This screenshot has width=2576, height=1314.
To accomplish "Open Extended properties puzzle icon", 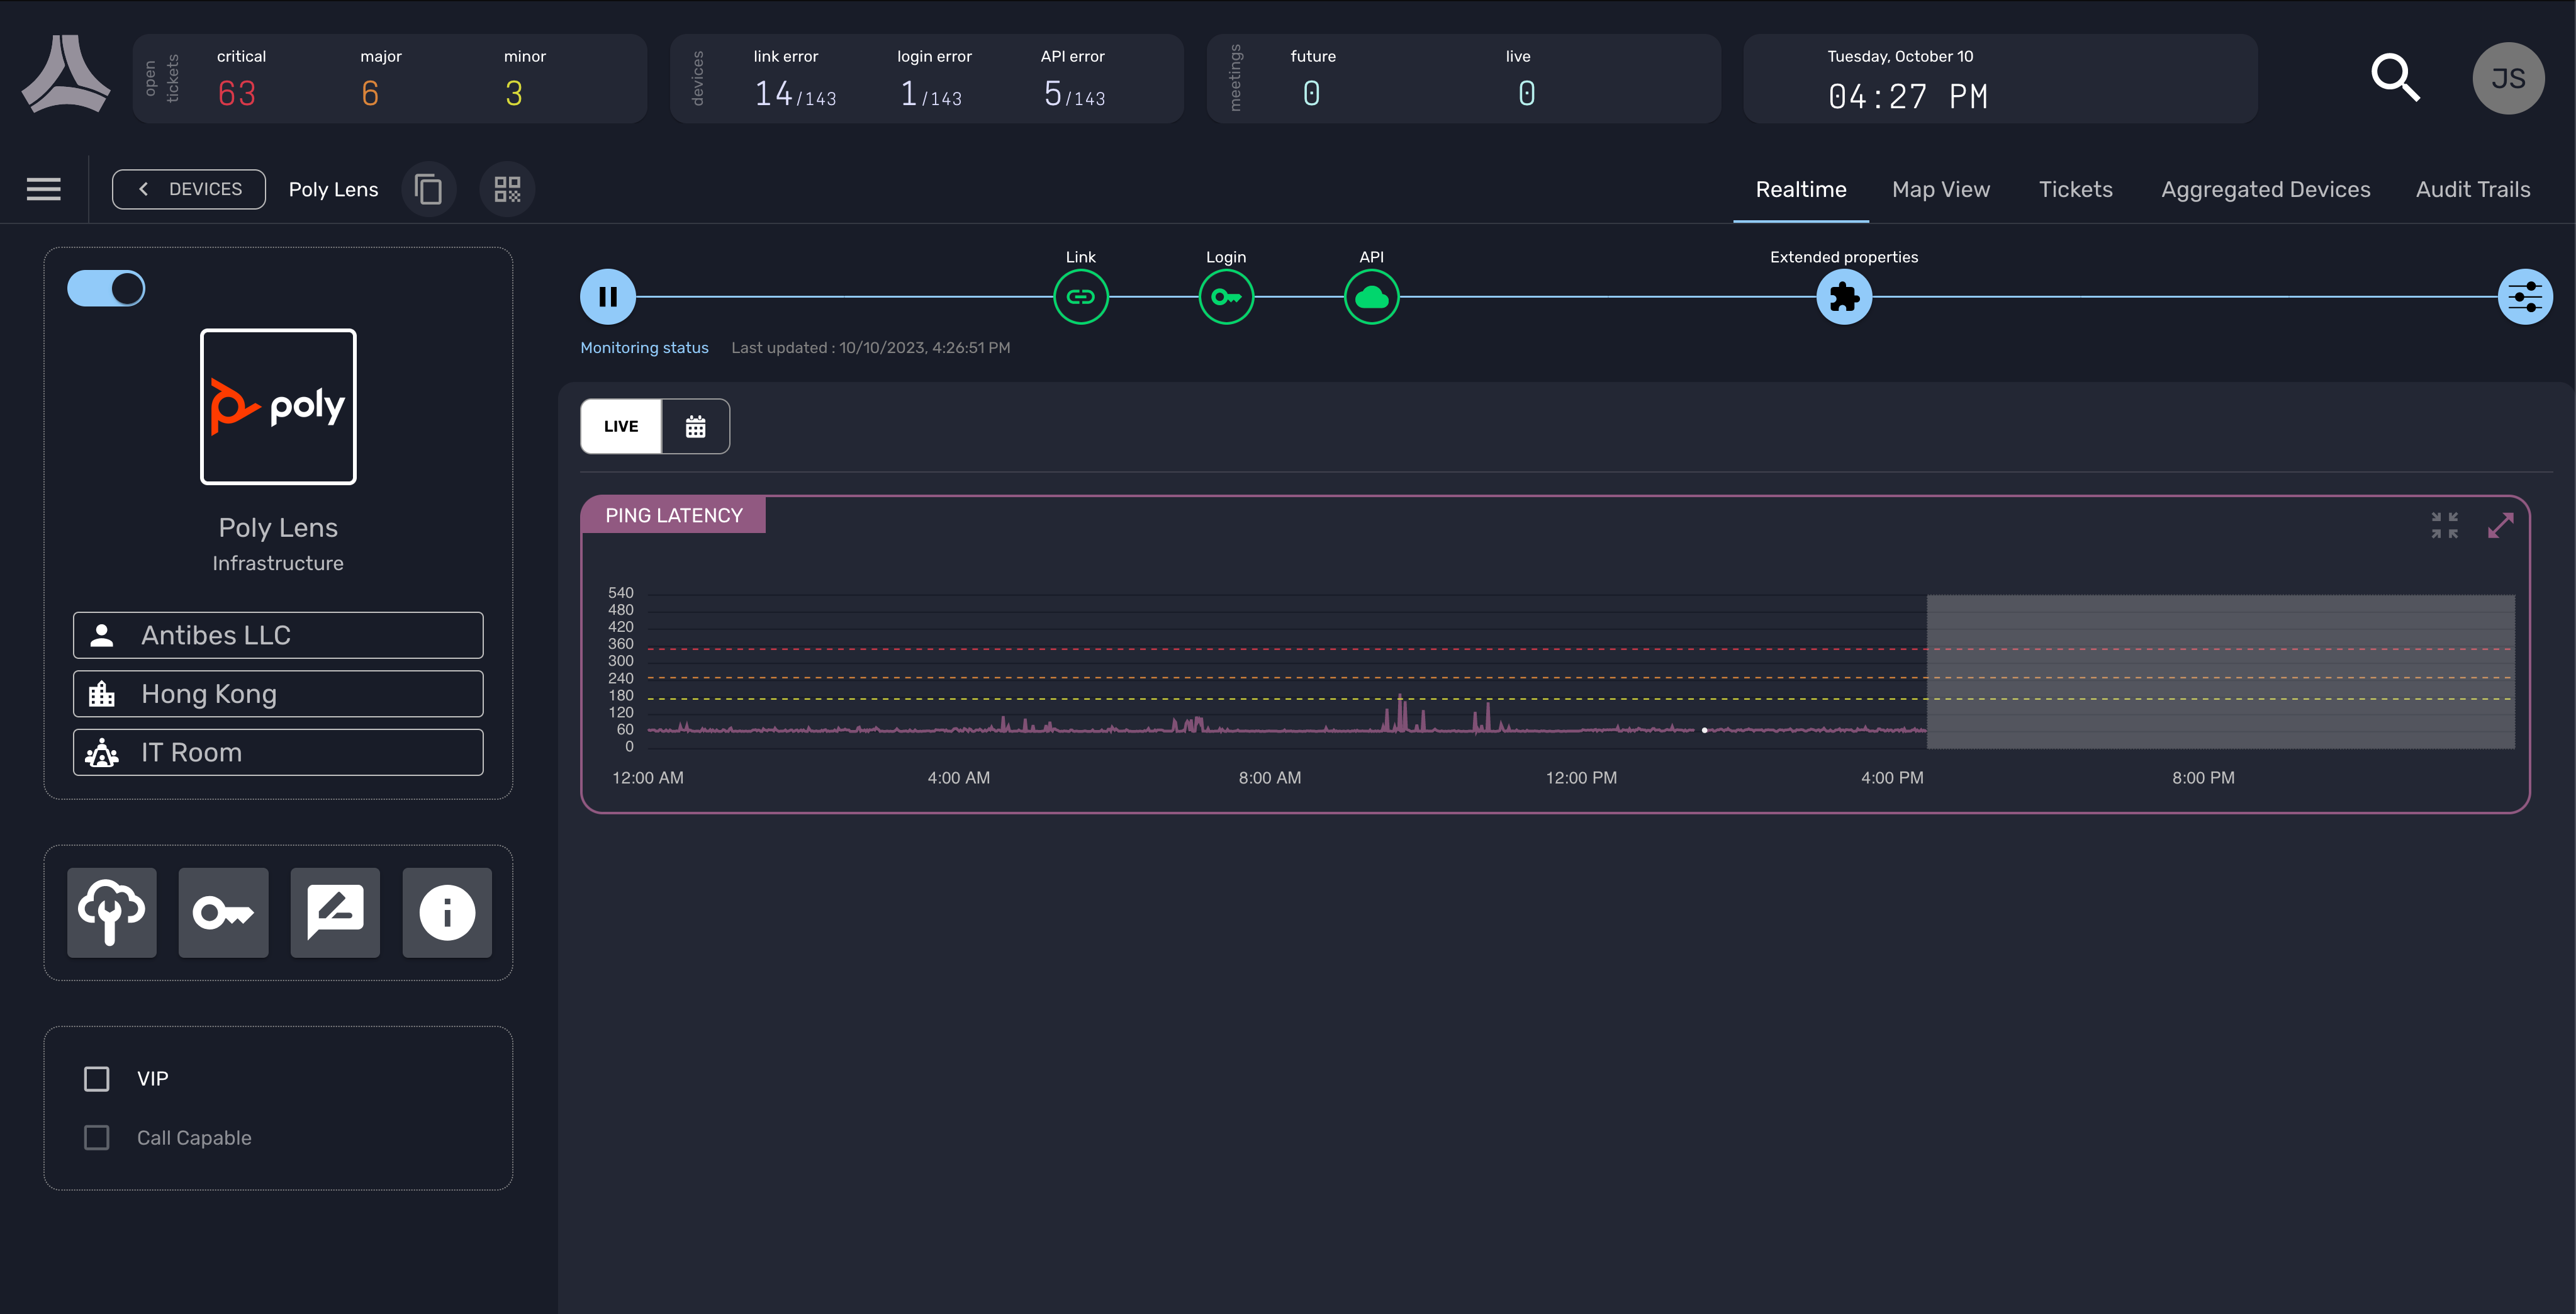I will [x=1843, y=297].
